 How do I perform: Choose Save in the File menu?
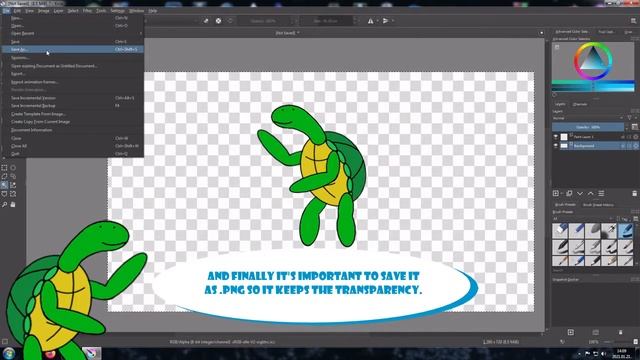point(73,42)
